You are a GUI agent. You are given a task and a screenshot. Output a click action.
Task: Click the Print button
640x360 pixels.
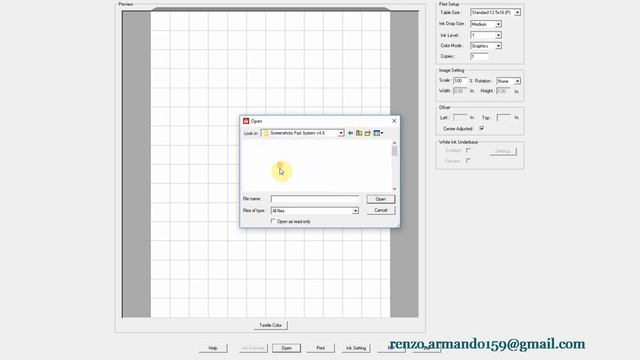320,348
